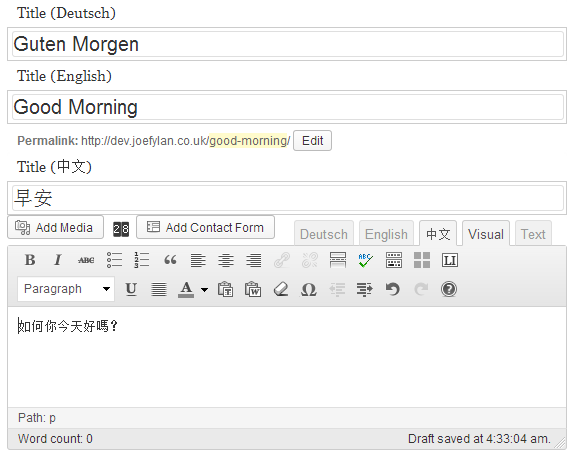Image resolution: width=573 pixels, height=454 pixels.
Task: Apply strikethrough formatting
Action: point(86,260)
